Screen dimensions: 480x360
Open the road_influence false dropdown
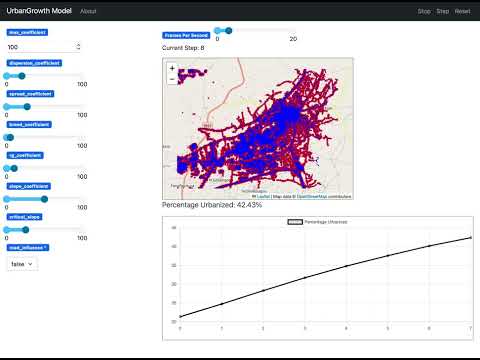[22, 264]
